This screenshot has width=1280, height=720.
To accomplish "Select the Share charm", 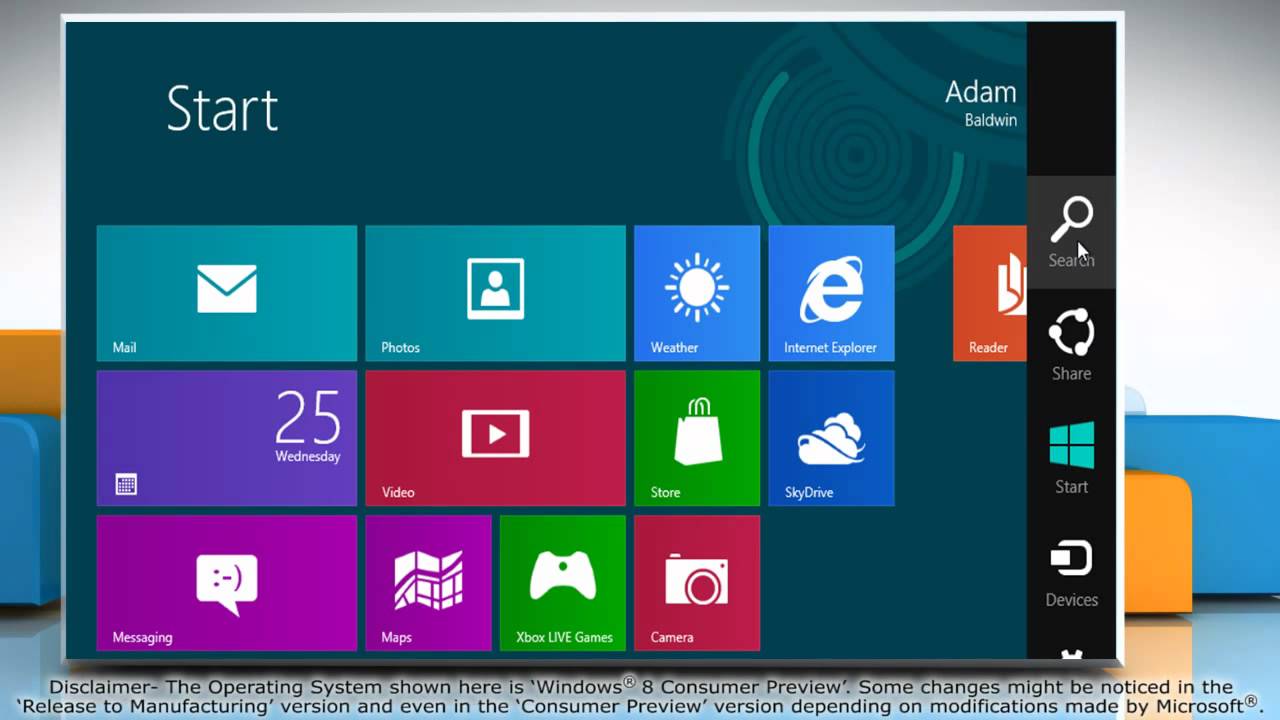I will coord(1071,346).
